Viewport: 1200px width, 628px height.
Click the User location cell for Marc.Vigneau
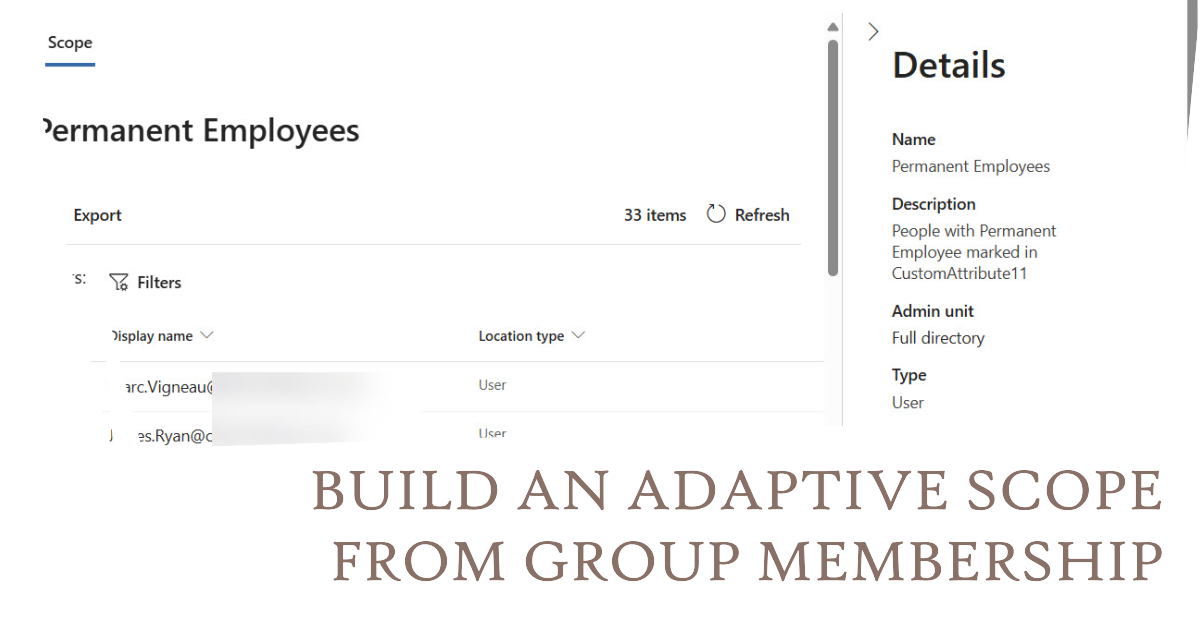[492, 385]
